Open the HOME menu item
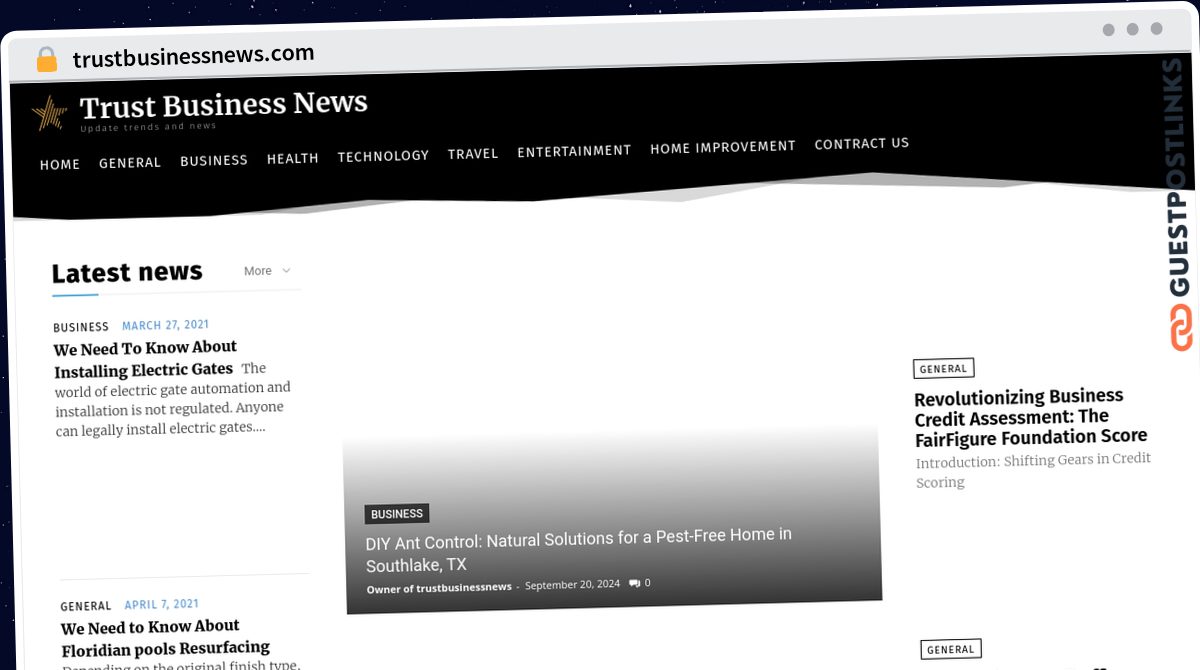This screenshot has height=670, width=1200. point(60,164)
